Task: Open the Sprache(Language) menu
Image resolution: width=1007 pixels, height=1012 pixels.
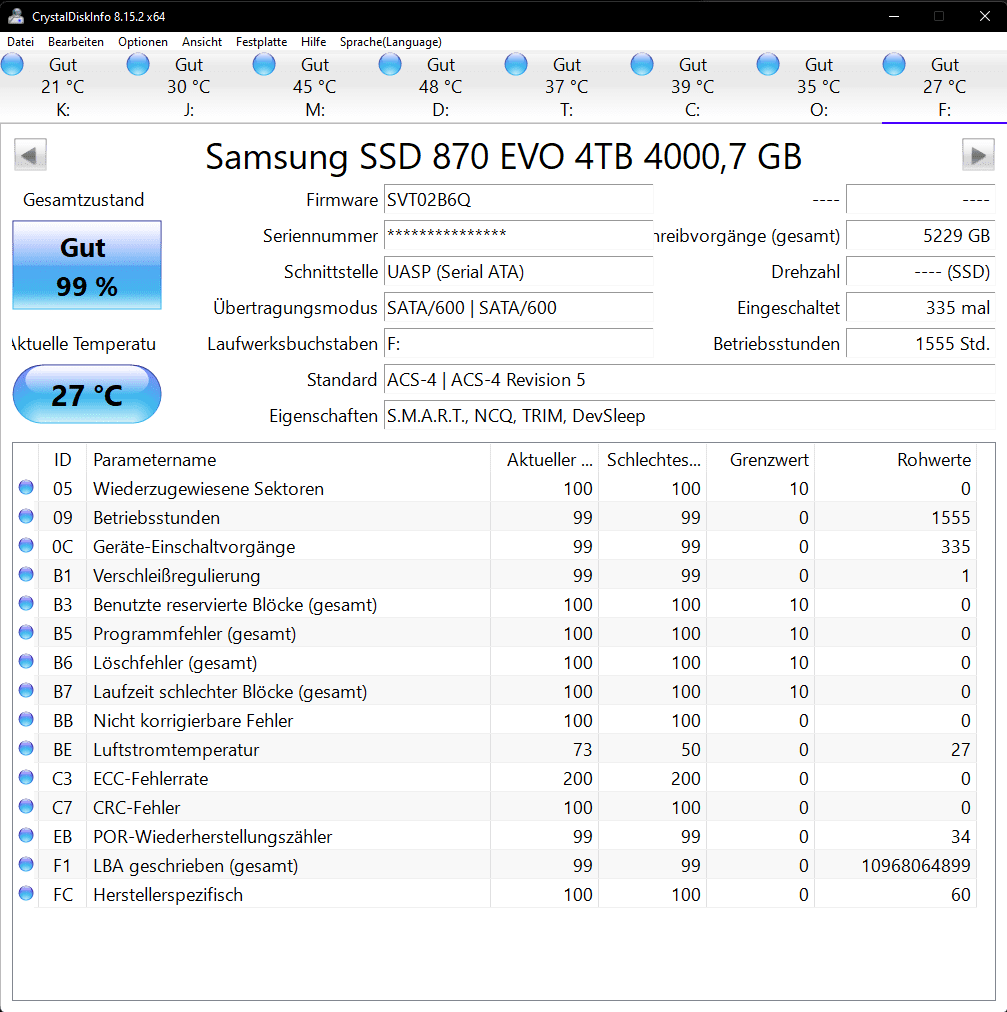Action: click(391, 42)
